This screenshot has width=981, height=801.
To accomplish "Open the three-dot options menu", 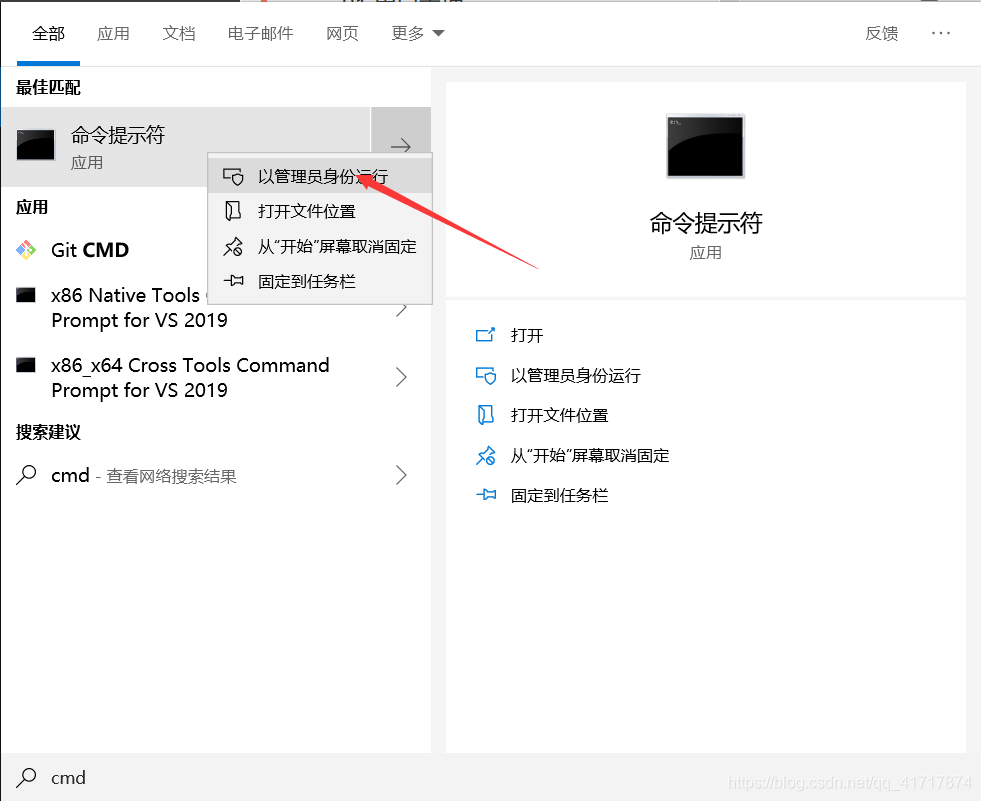I will (941, 33).
